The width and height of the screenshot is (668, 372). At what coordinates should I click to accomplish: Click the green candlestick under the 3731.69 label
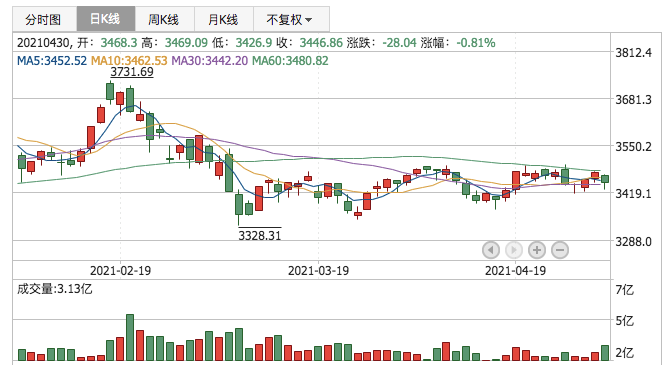click(x=110, y=91)
